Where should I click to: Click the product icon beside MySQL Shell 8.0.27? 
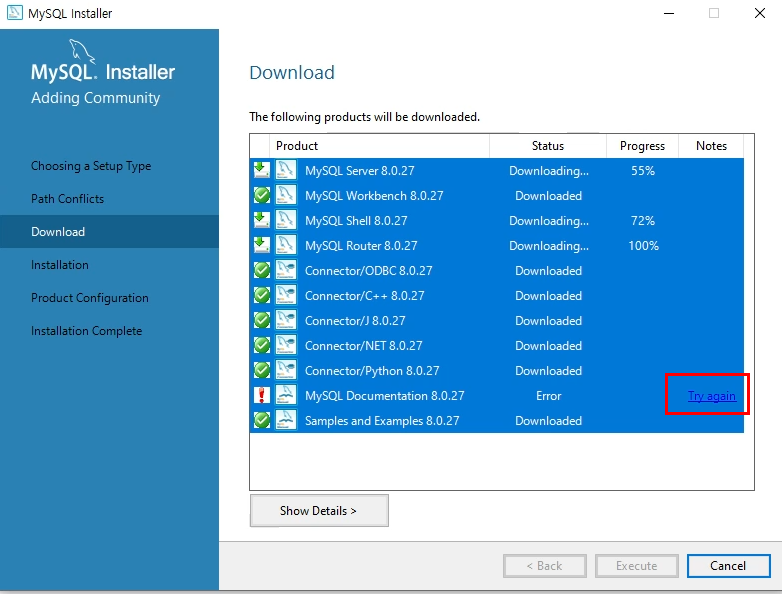pos(286,220)
